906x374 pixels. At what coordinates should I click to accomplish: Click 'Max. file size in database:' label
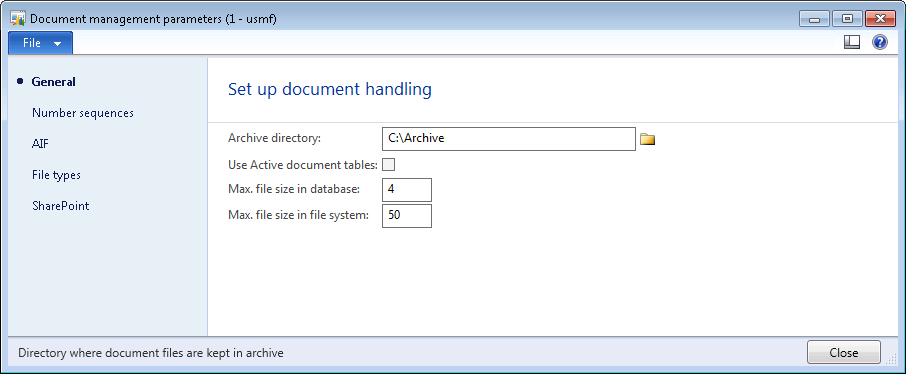click(294, 189)
